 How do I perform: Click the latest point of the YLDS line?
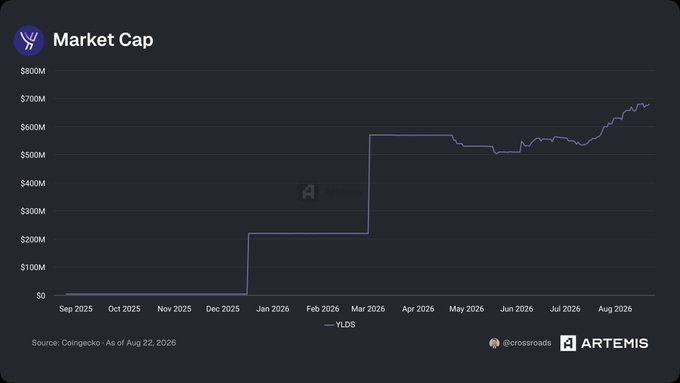pyautogui.click(x=649, y=105)
